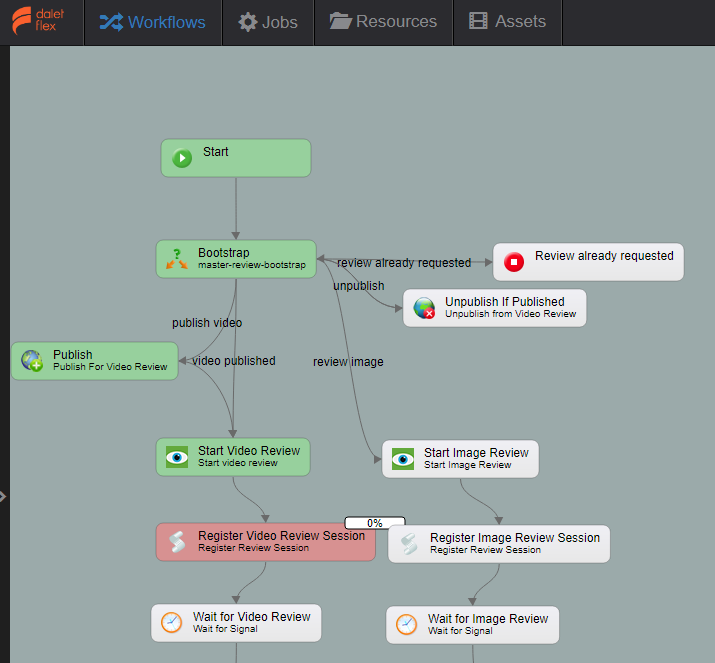Open the Resources tab
715x663 pixels.
click(383, 22)
